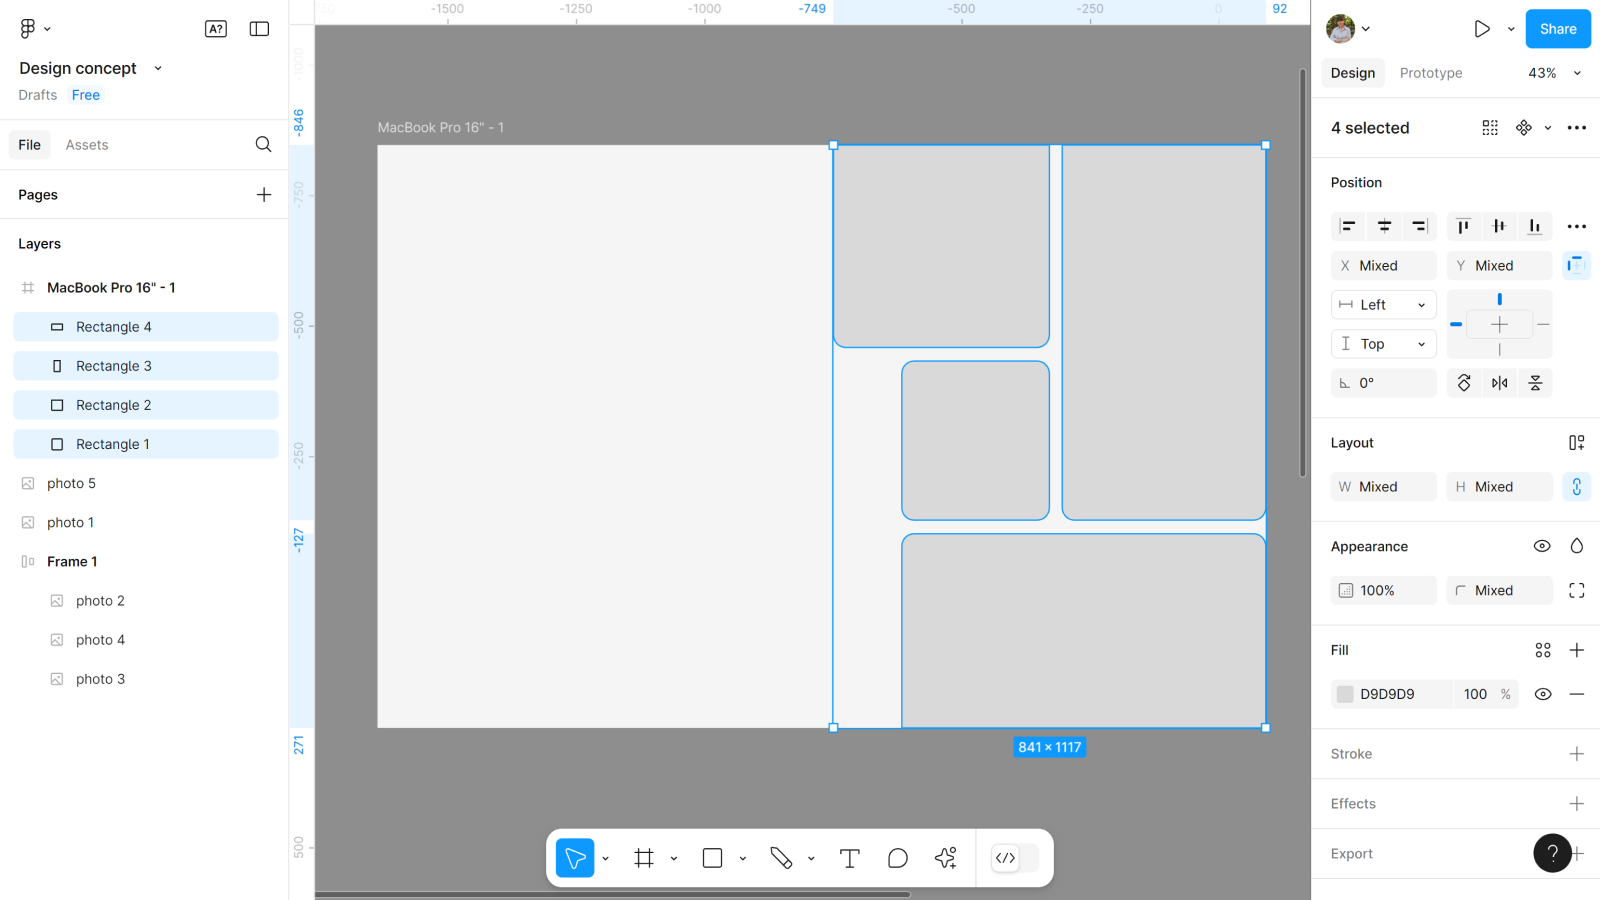
Task: Select the Text tool
Action: click(849, 858)
